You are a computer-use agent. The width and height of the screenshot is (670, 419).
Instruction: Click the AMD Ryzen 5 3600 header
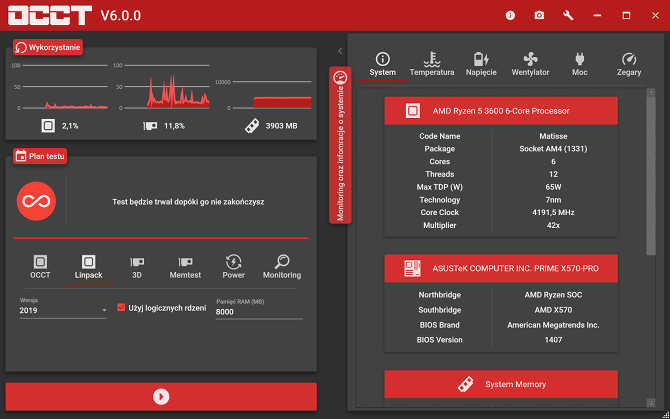[x=501, y=111]
